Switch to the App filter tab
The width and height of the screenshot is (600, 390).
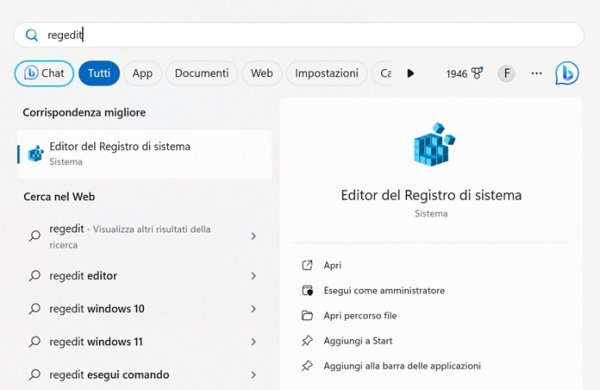click(142, 73)
